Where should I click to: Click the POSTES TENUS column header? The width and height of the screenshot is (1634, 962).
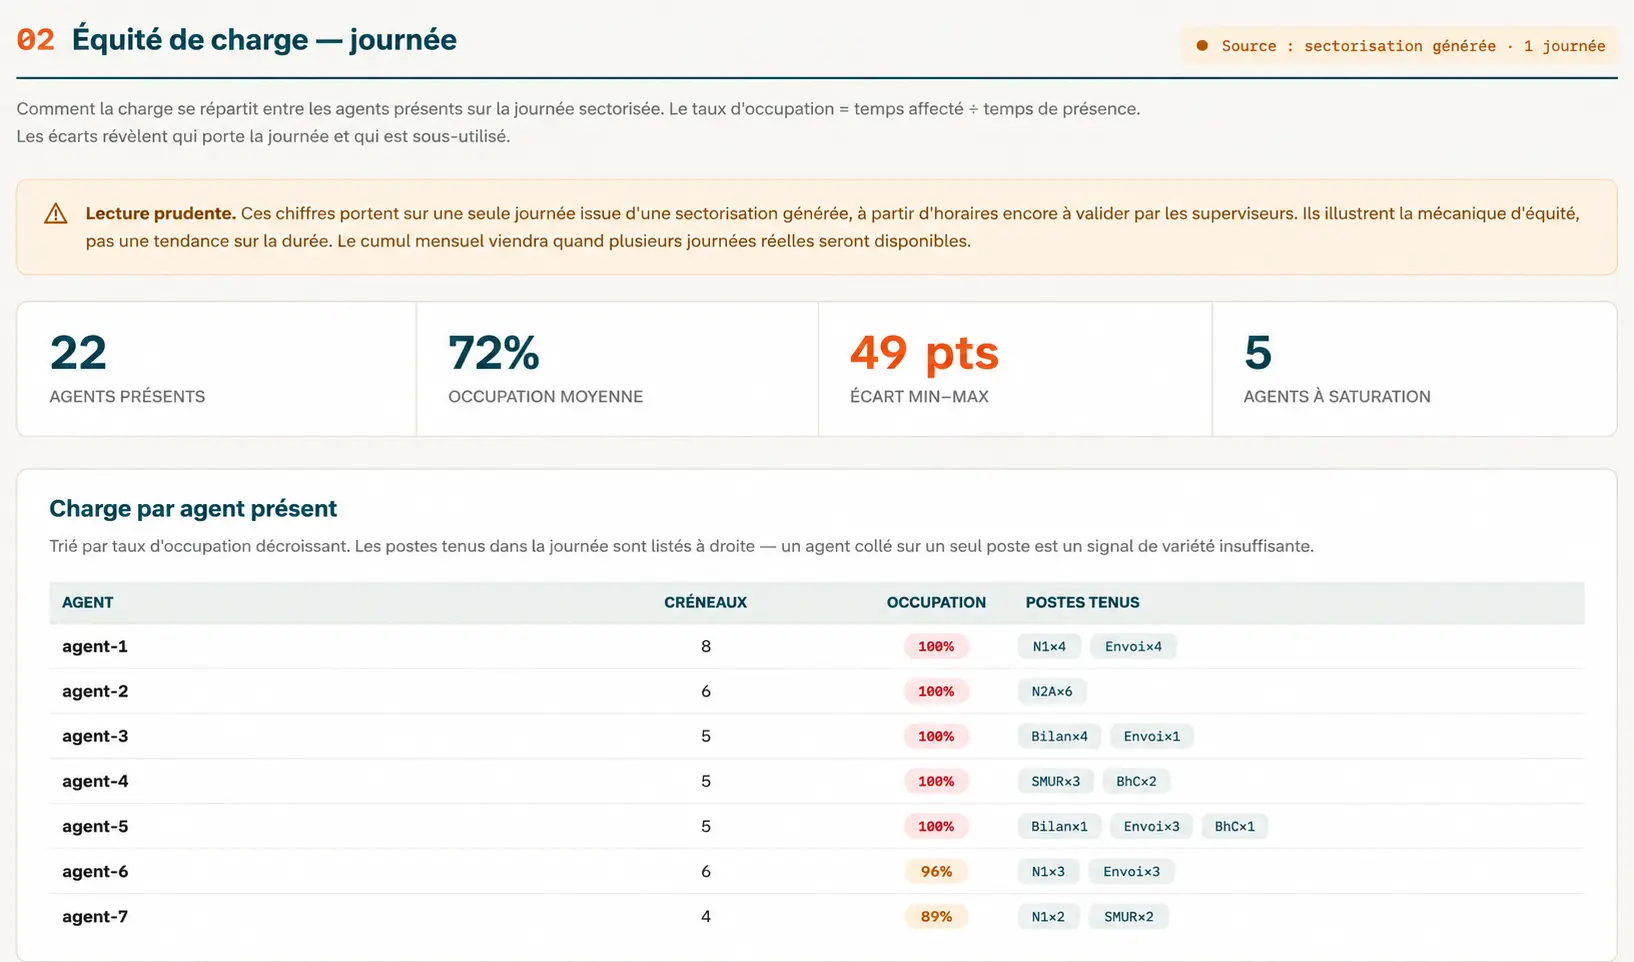(1082, 602)
